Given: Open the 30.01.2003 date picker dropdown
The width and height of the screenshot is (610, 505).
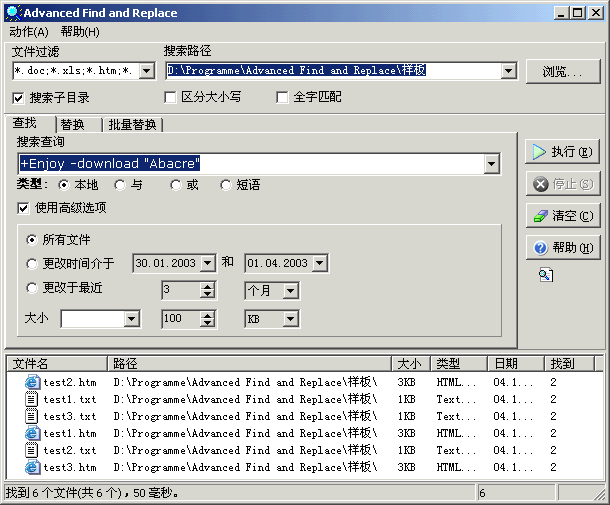Looking at the screenshot, I should click(208, 263).
